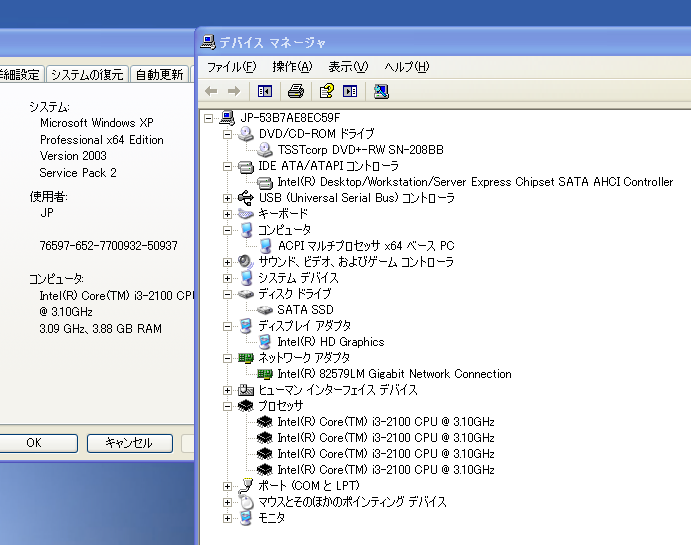Select Intel 82579LM Gigabit Network Connection

[x=394, y=374]
